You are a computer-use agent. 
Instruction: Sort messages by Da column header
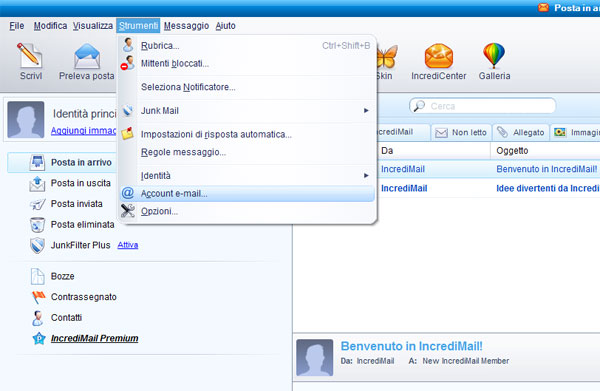[x=434, y=151]
